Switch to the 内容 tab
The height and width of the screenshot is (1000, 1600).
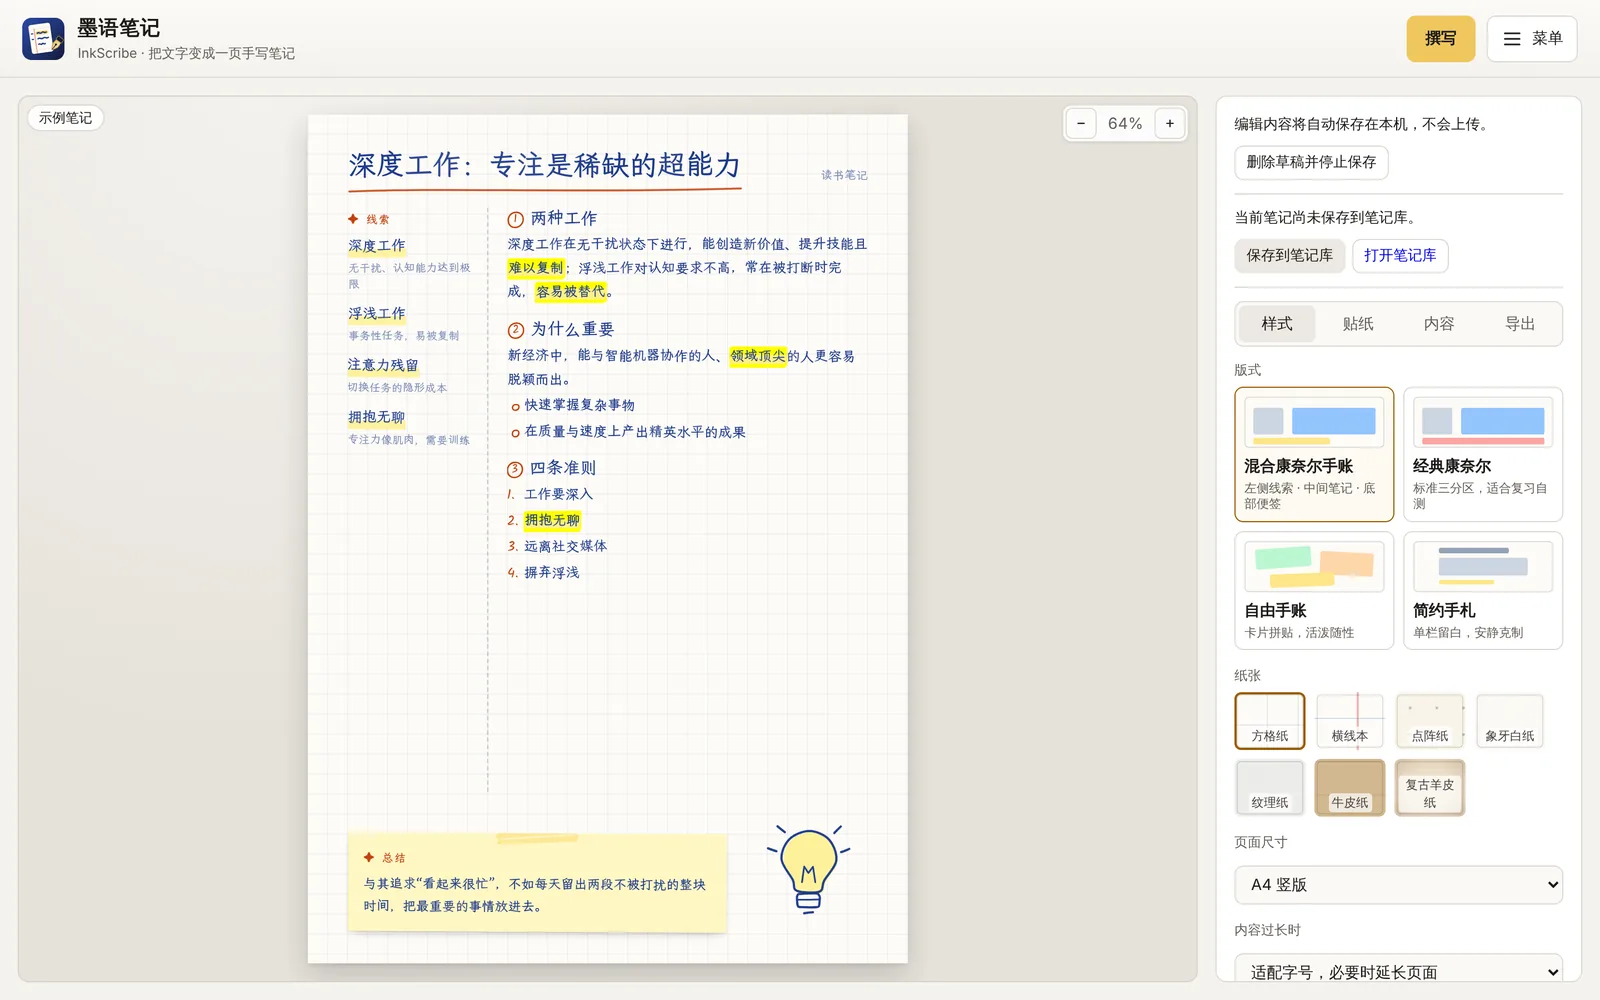tap(1439, 324)
